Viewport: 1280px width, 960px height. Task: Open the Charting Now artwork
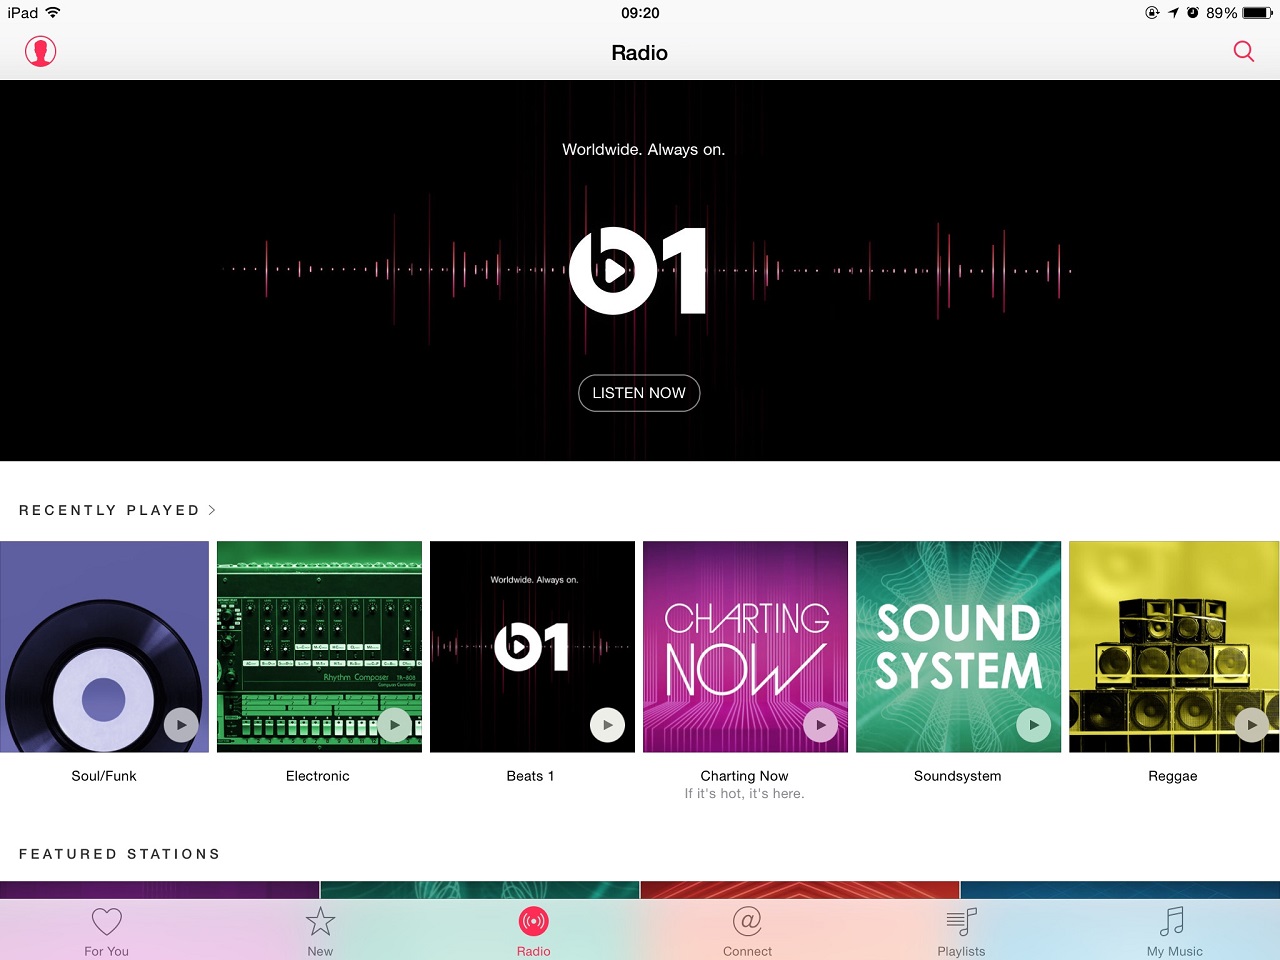(x=745, y=647)
